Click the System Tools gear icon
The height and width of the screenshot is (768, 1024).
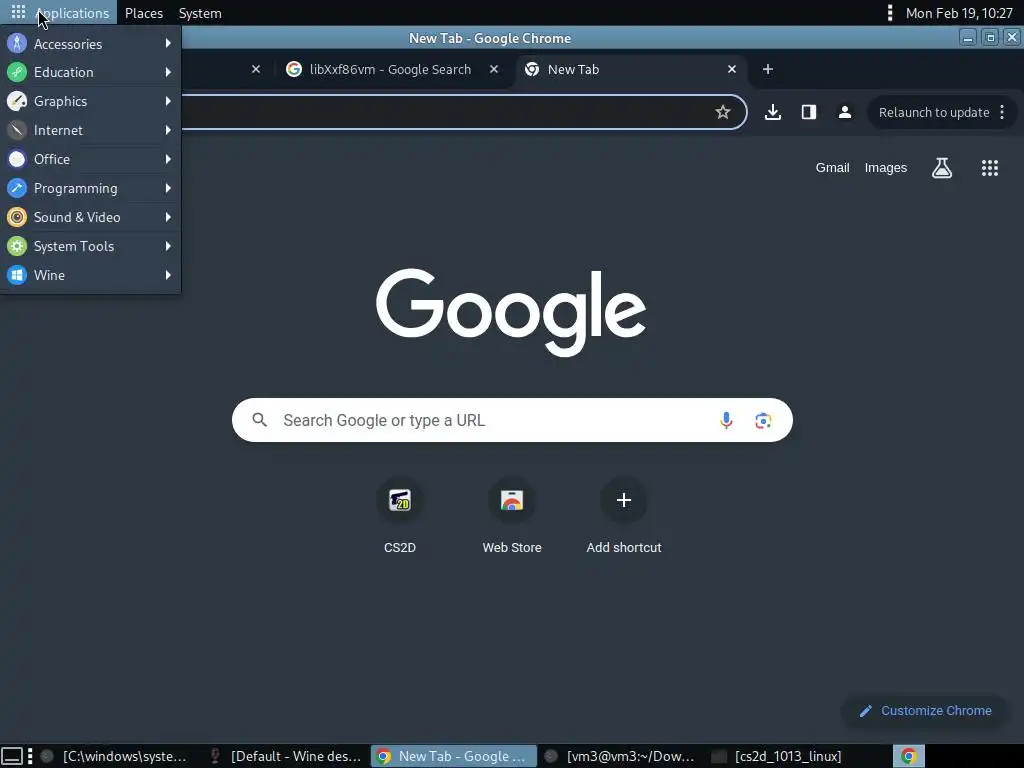(17, 246)
